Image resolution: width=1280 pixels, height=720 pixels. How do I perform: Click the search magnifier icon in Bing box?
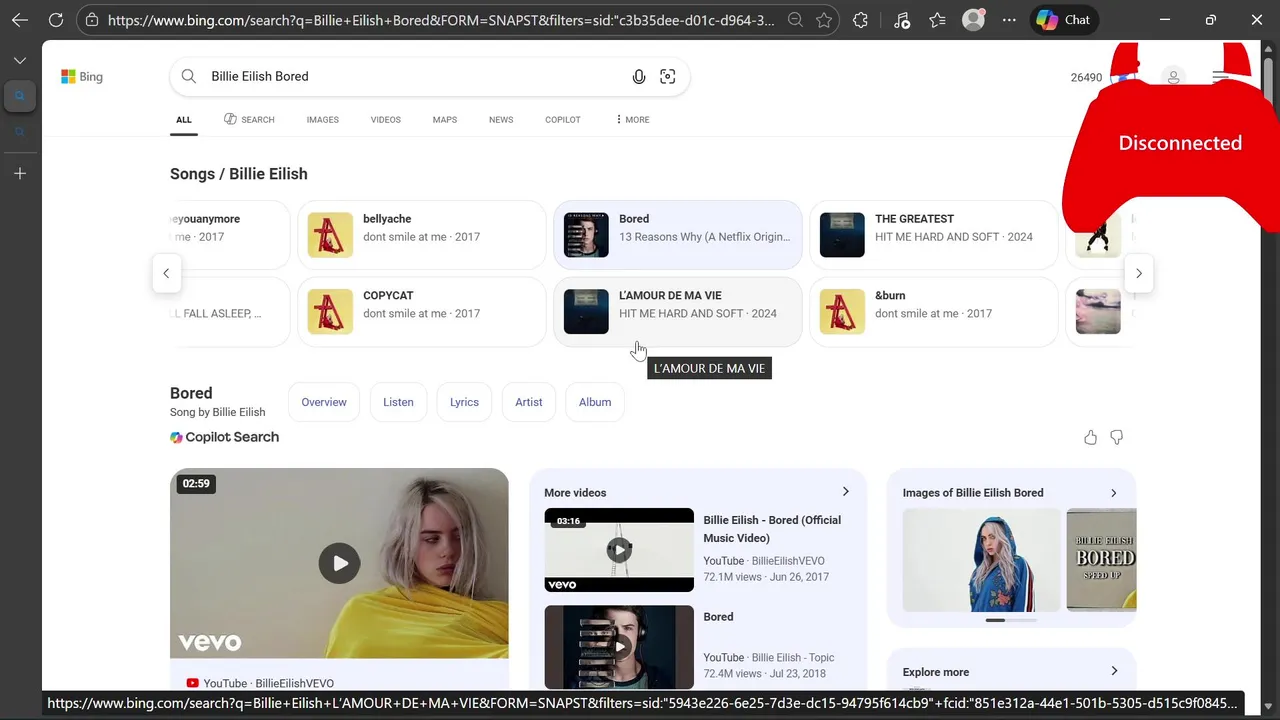click(188, 76)
